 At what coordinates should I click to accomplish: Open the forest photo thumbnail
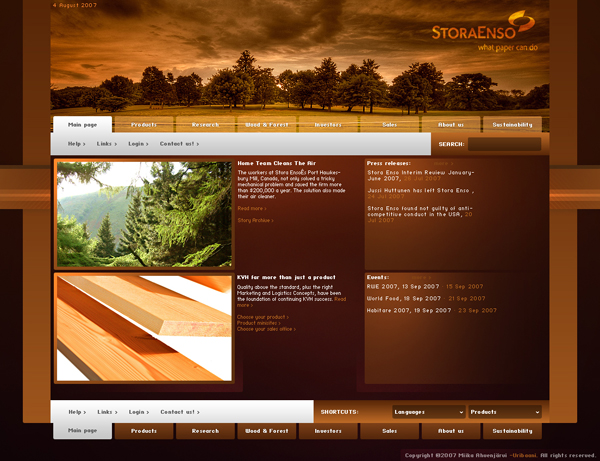[x=144, y=214]
